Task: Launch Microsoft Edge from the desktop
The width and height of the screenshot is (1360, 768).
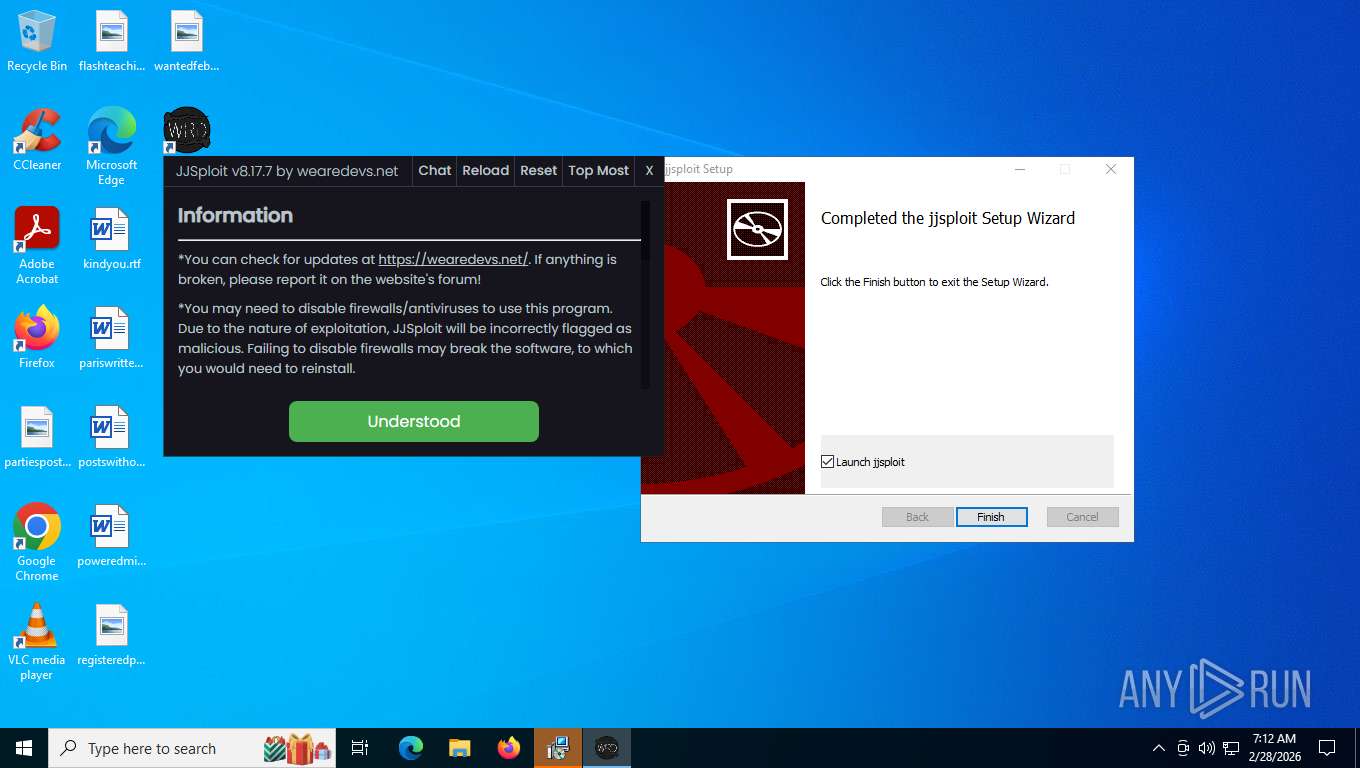Action: [112, 147]
